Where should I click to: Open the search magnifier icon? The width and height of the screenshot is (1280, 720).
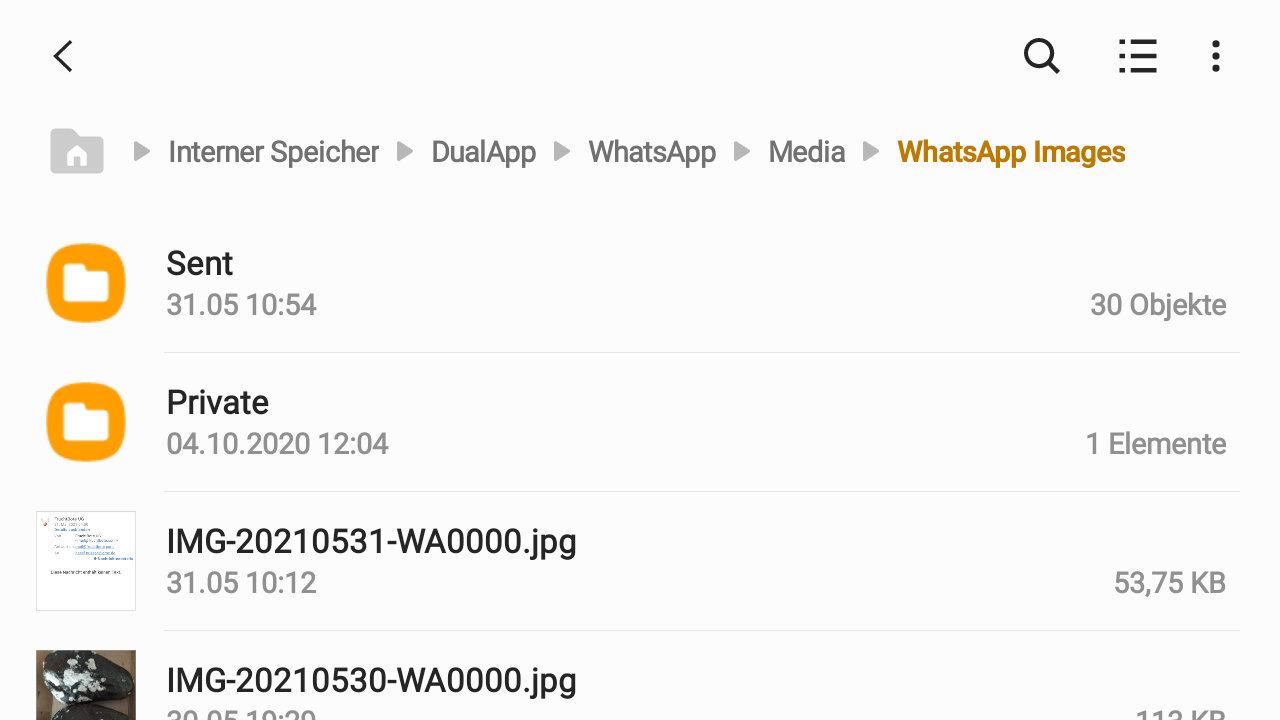pyautogui.click(x=1041, y=56)
